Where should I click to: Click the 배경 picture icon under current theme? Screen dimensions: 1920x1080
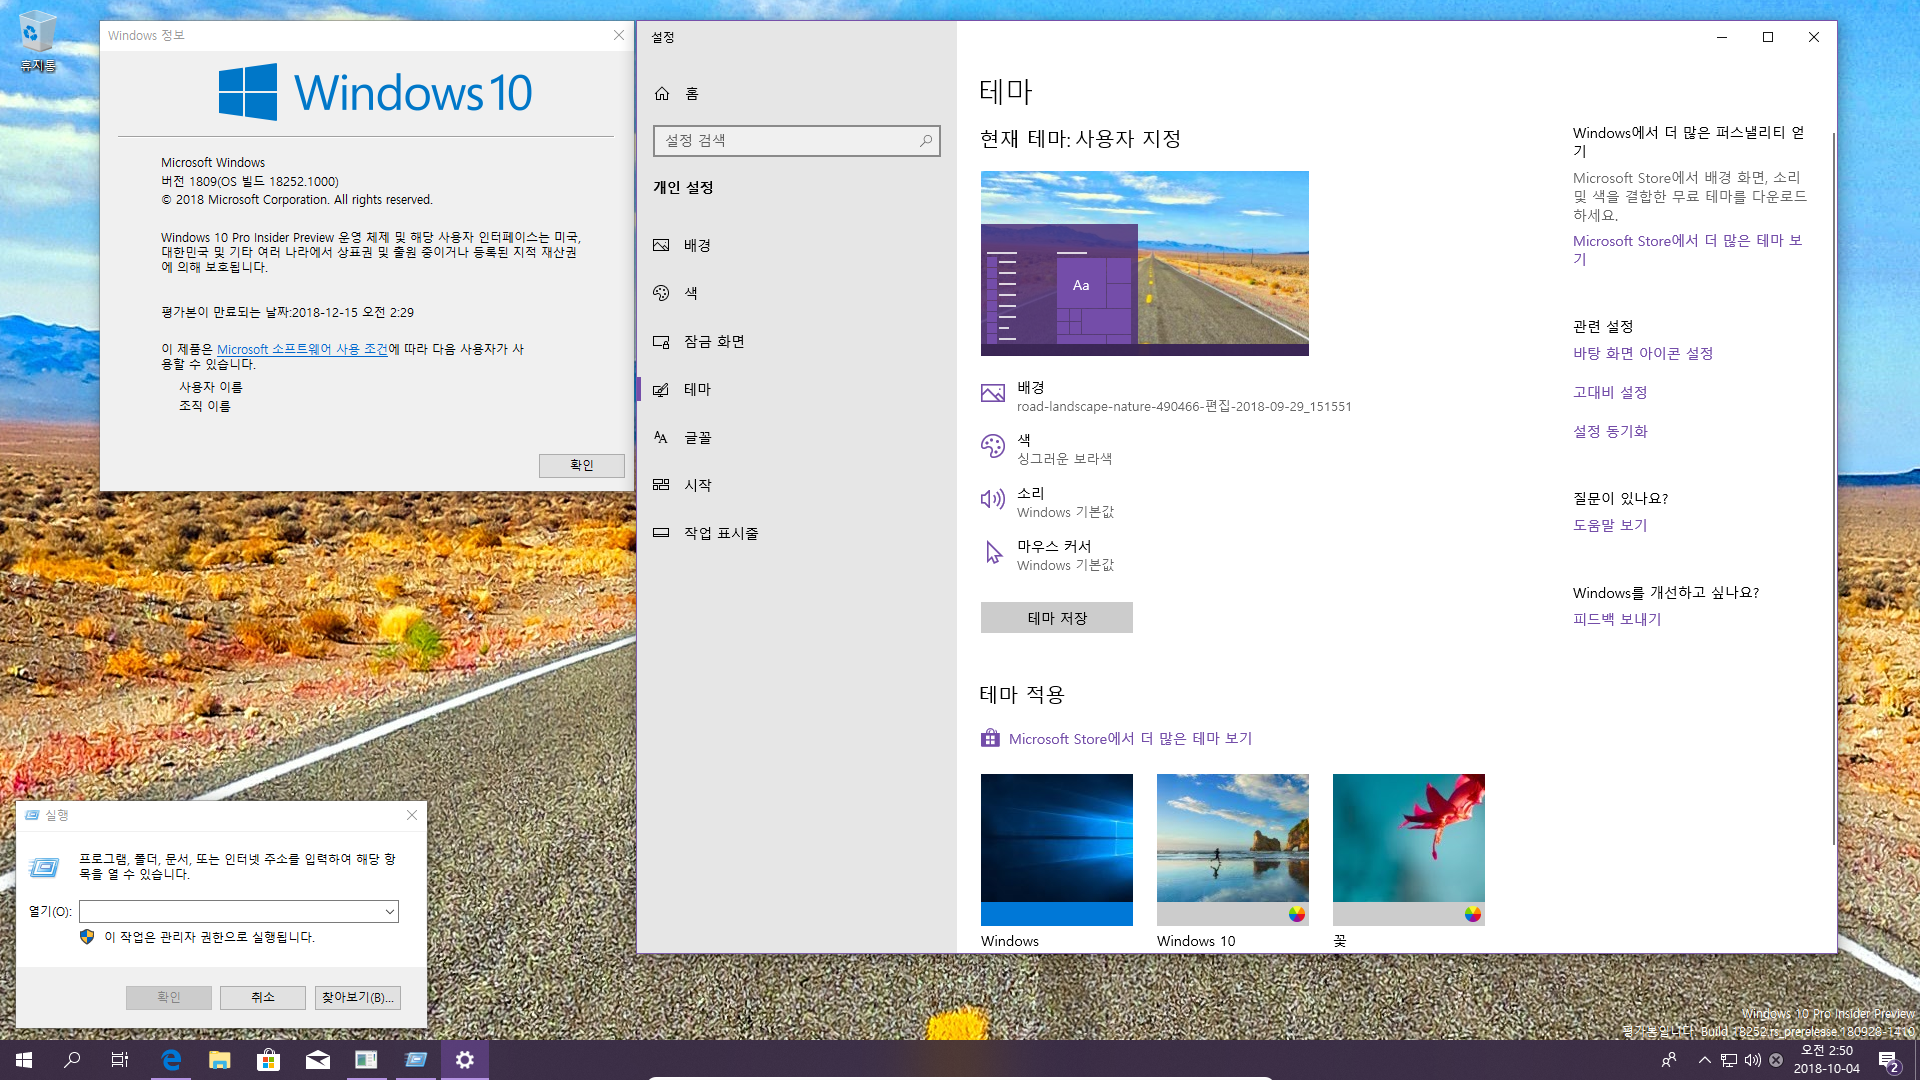[x=993, y=394]
